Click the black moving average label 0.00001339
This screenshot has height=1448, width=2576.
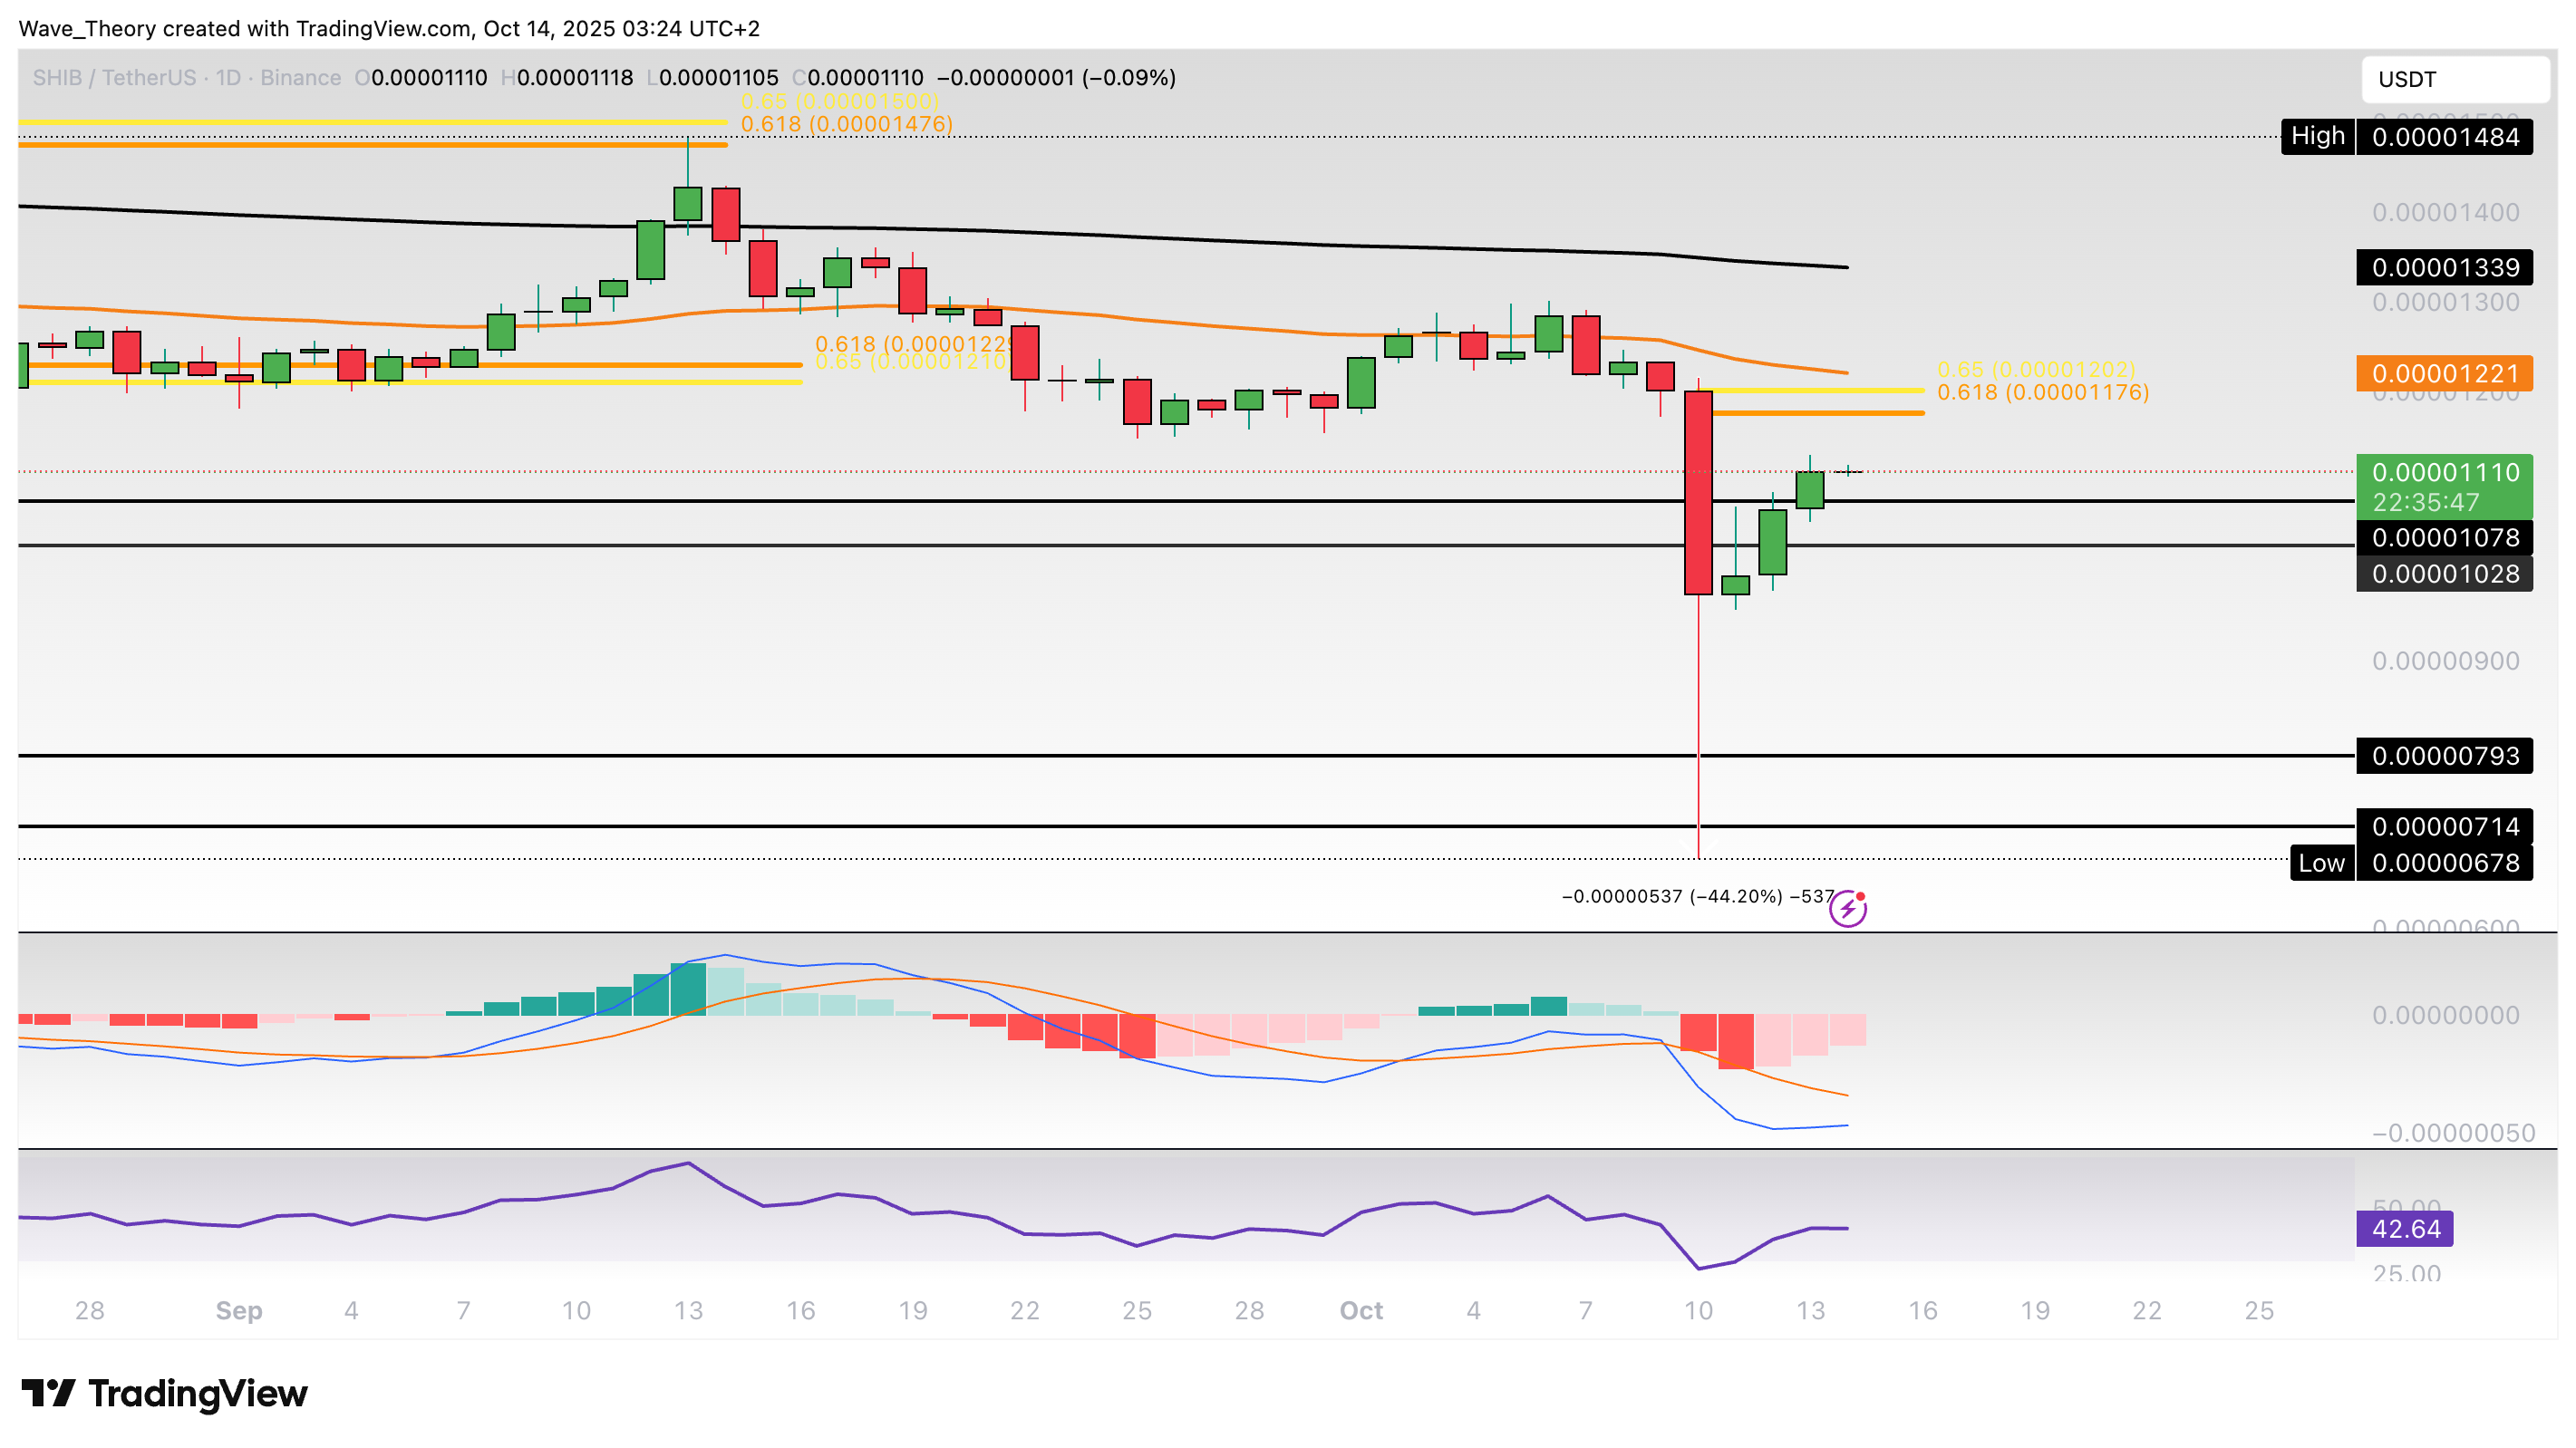point(2443,268)
